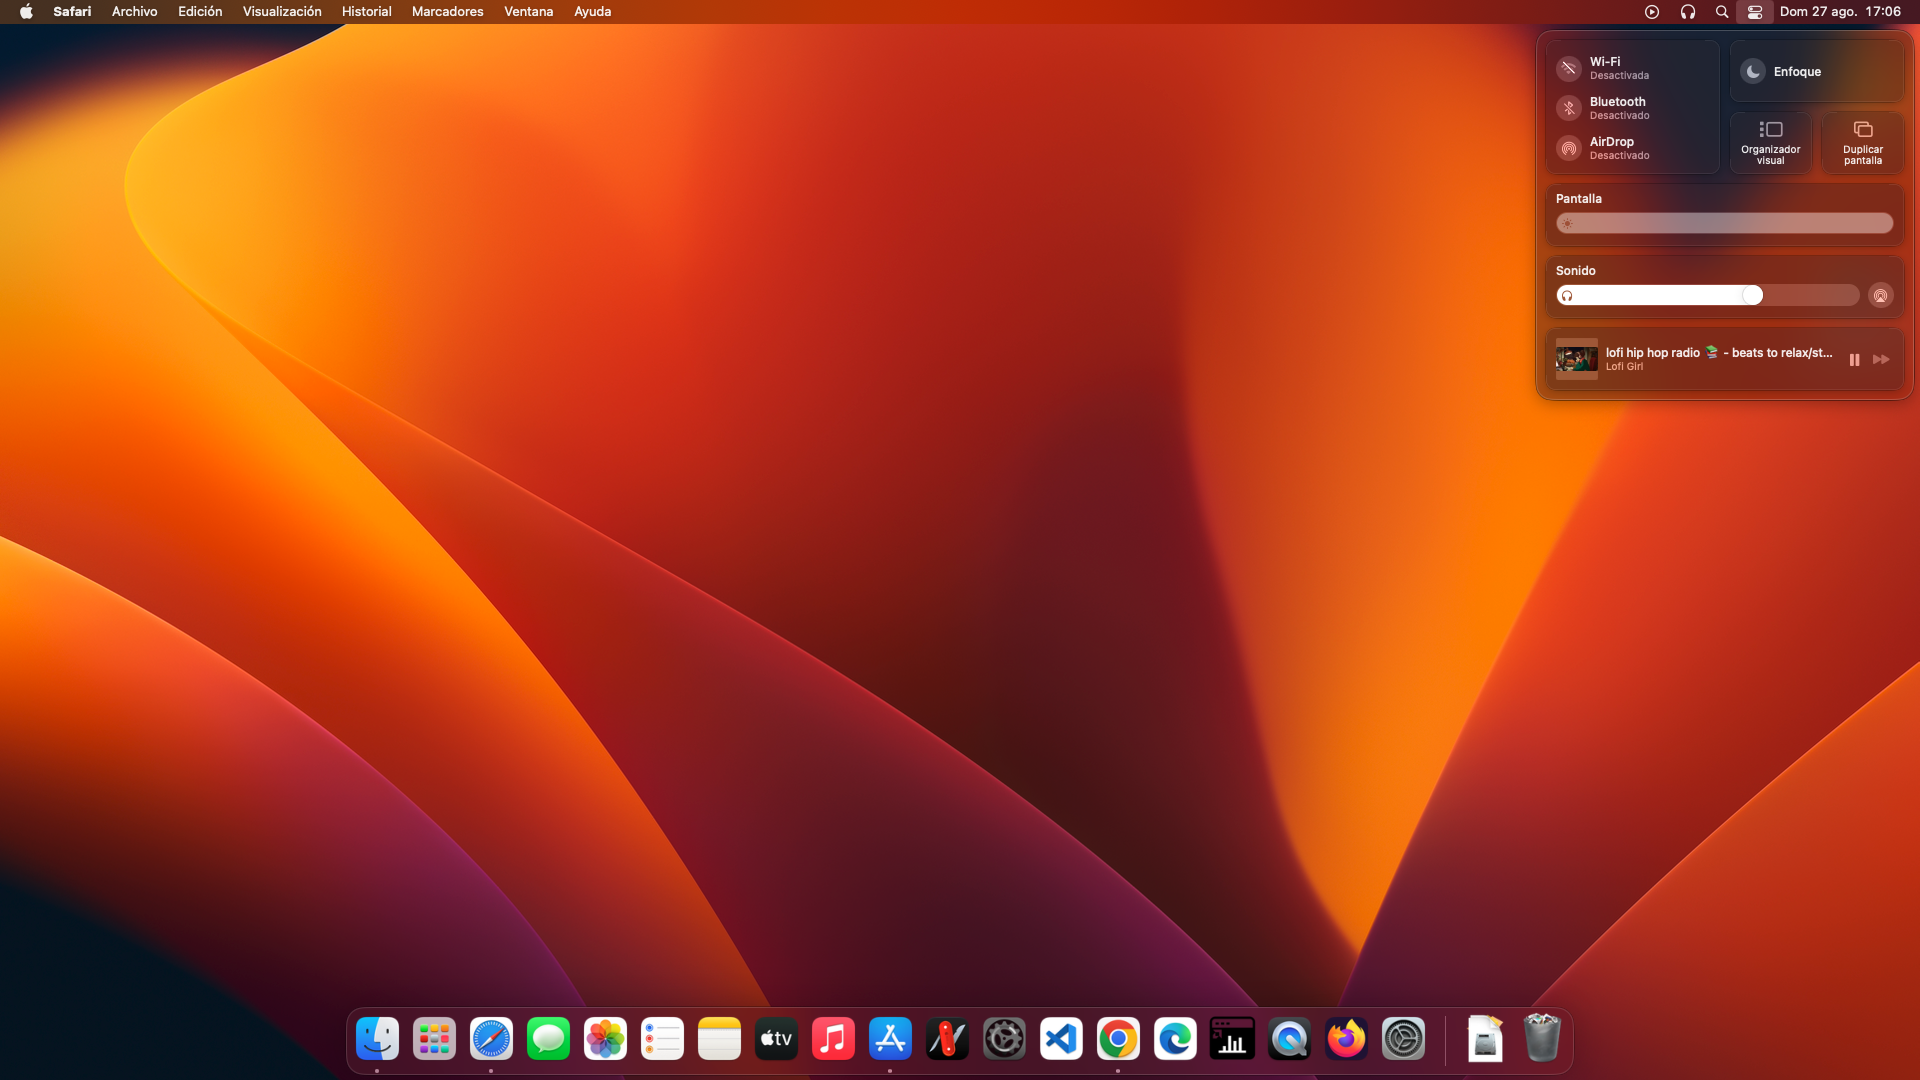The image size is (1920, 1080).
Task: Open Spotlight search magnifier icon
Action: click(1721, 11)
